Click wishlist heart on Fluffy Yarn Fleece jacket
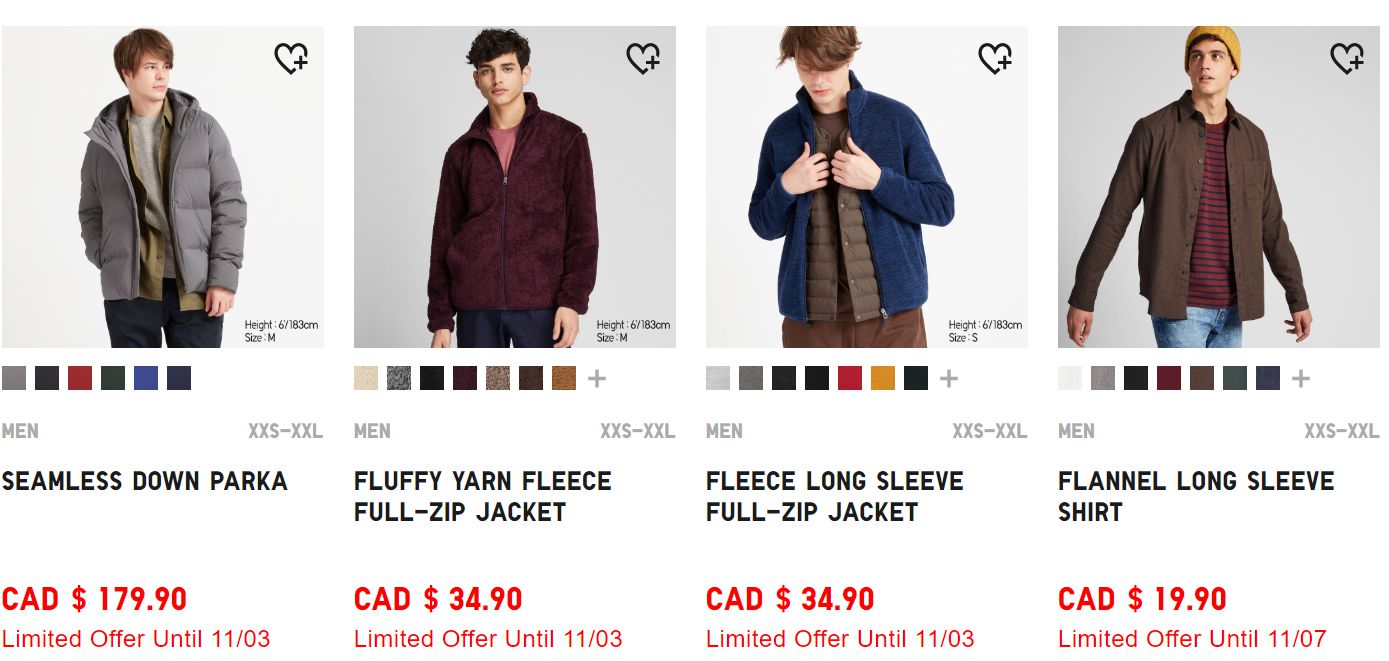This screenshot has width=1389, height=661. coord(643,59)
